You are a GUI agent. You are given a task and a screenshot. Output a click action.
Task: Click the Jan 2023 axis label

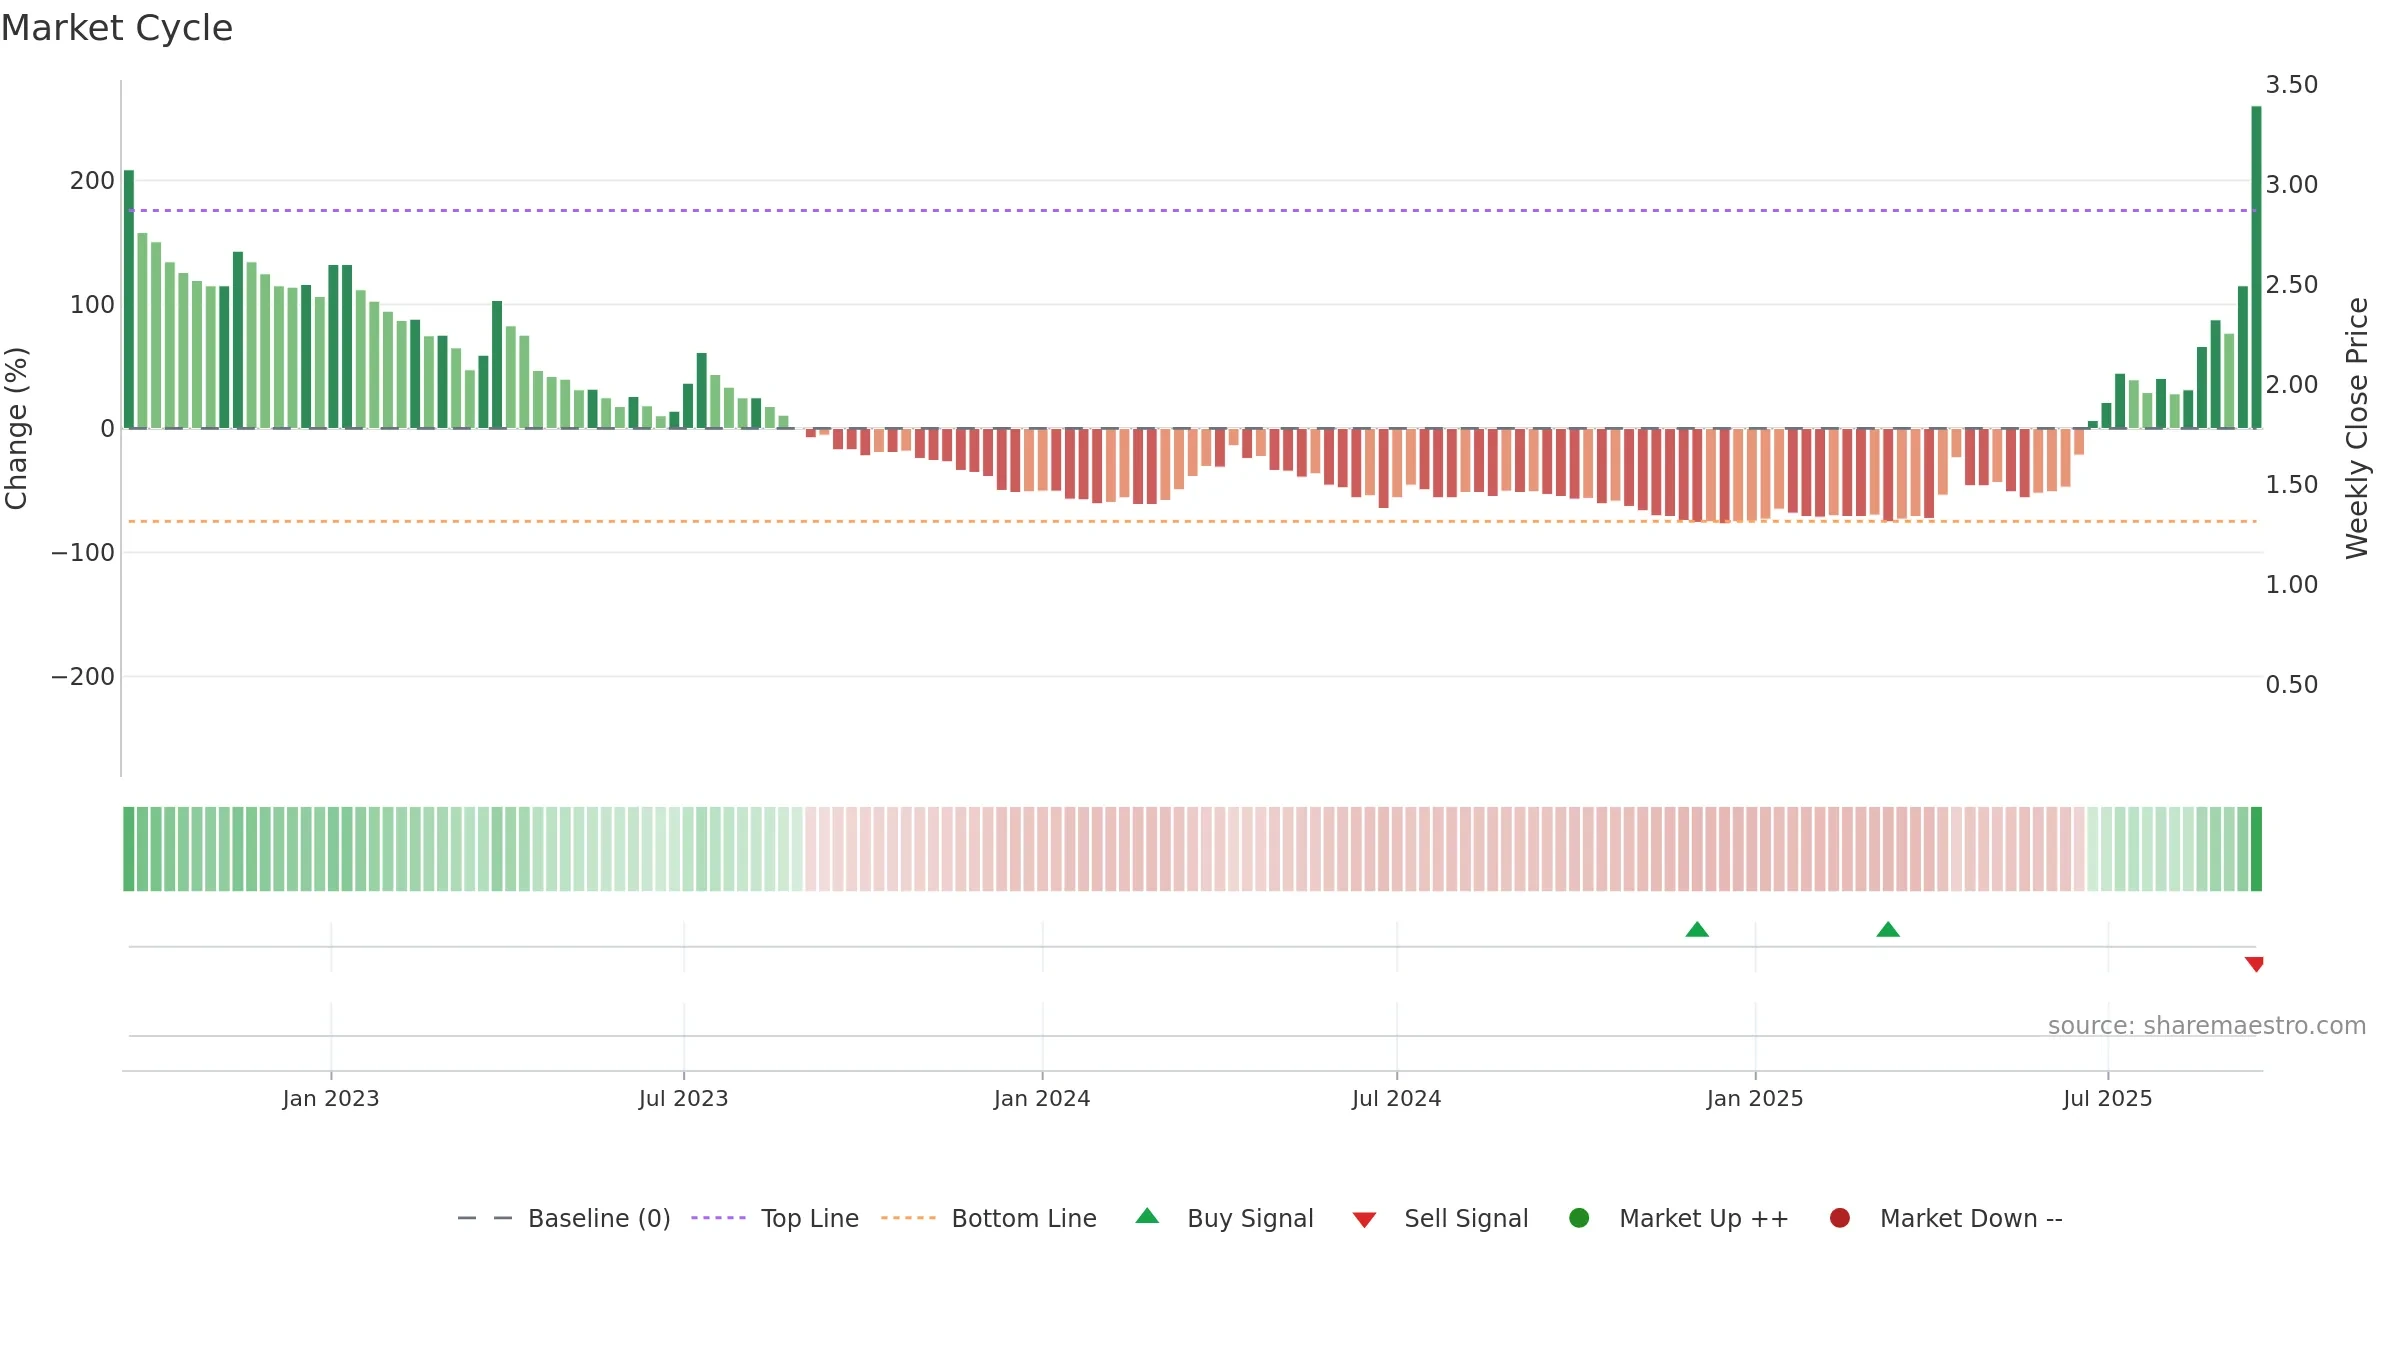click(x=331, y=1099)
